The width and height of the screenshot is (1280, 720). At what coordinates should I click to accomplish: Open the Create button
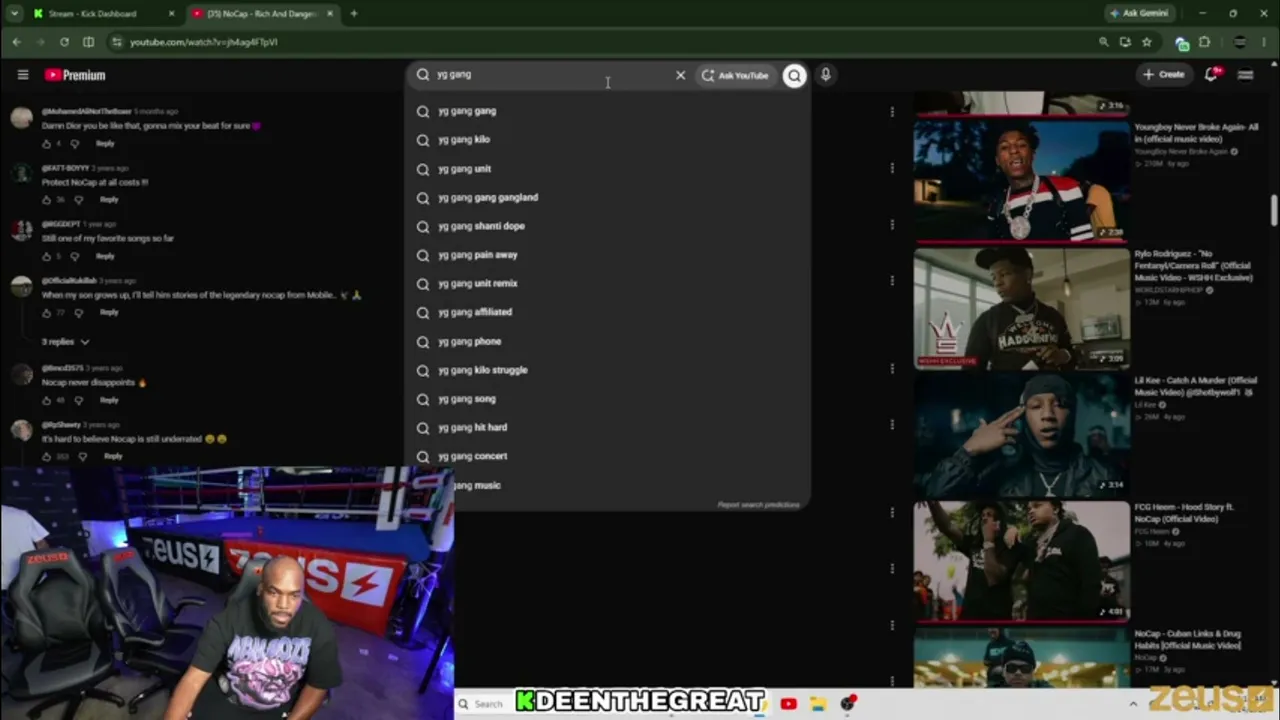(x=1164, y=75)
